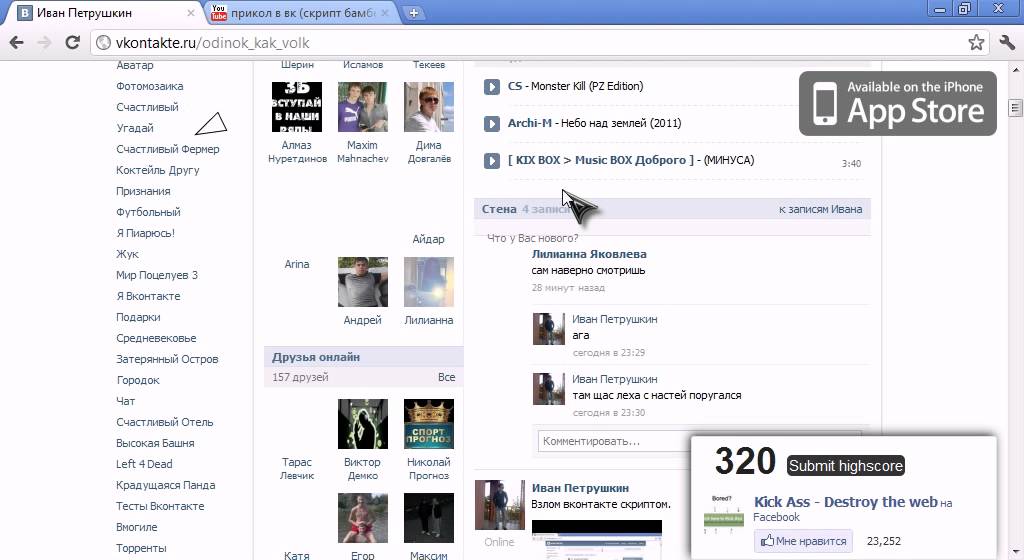Open the Друзья онлайн section header
The image size is (1024, 560).
click(x=316, y=357)
